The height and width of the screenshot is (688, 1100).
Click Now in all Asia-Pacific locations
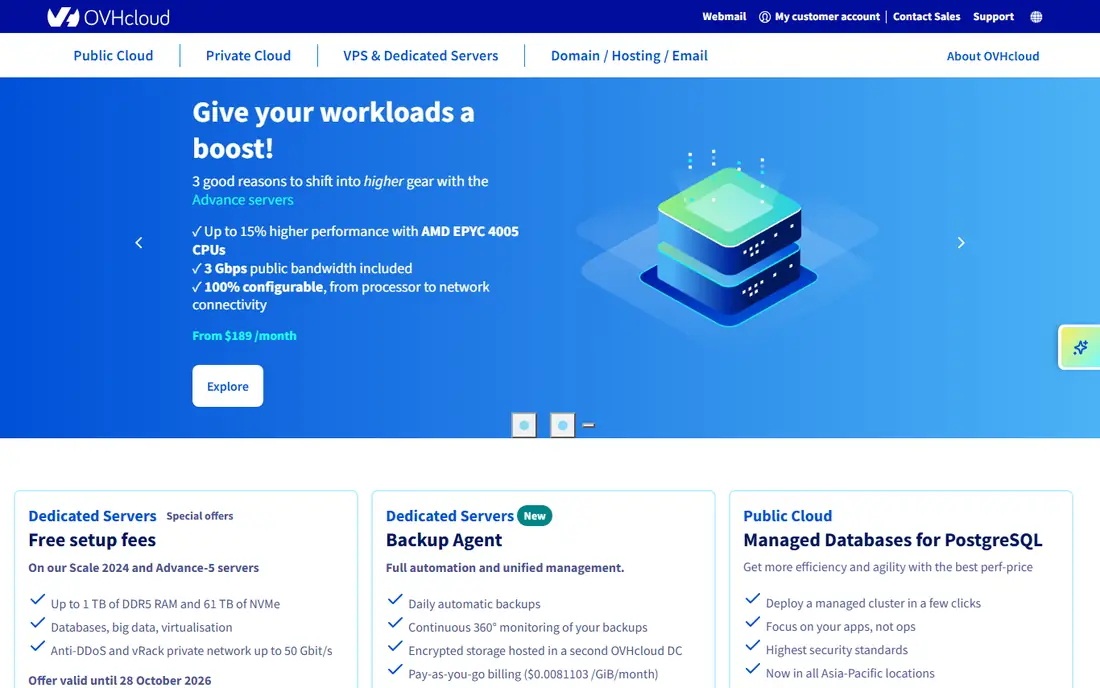coord(850,673)
